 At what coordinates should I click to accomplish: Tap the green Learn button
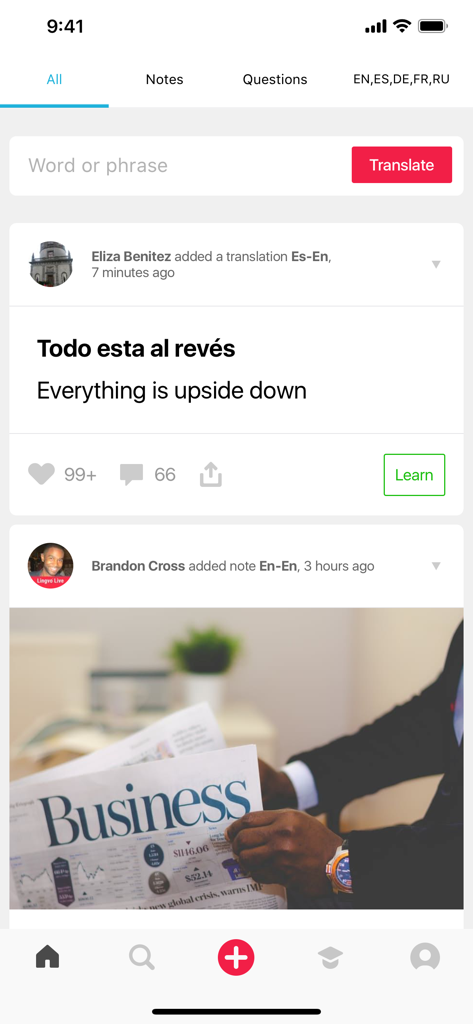click(x=414, y=475)
